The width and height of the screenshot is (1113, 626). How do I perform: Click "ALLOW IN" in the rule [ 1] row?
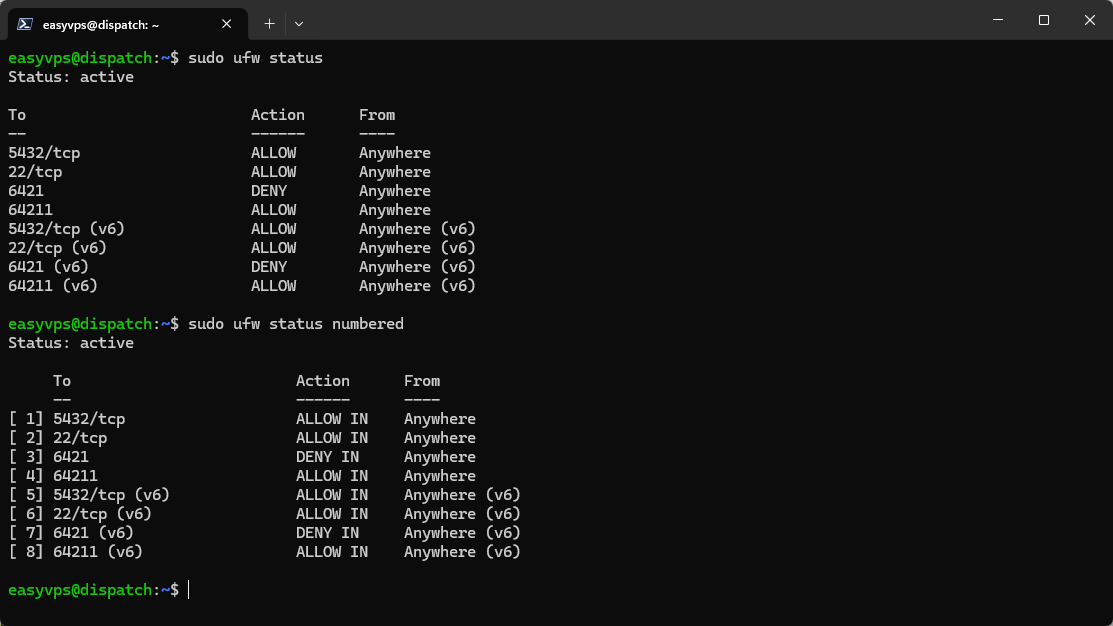click(x=332, y=419)
